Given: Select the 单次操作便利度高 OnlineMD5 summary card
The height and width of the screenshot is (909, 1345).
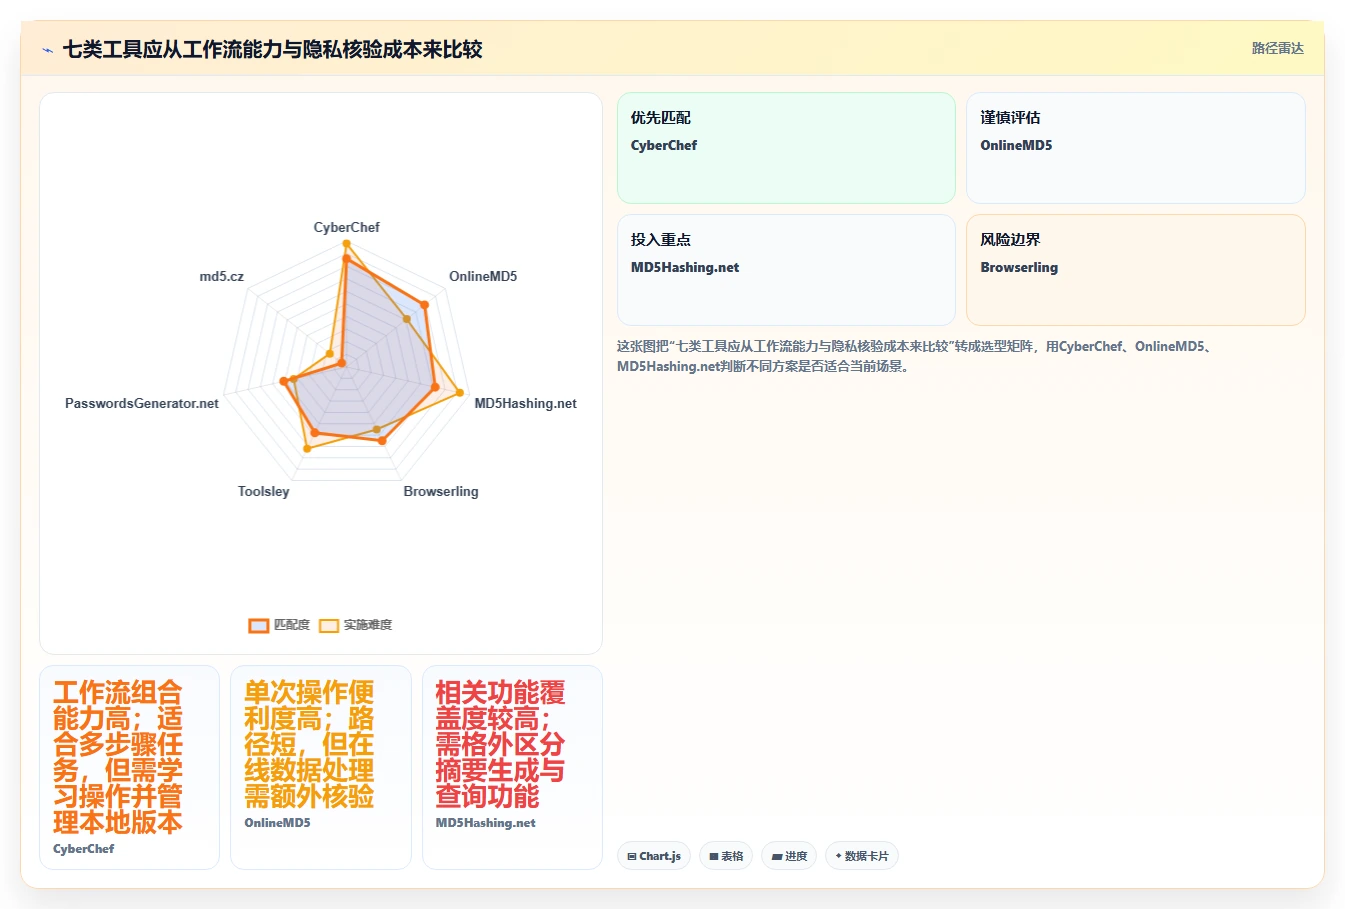Looking at the screenshot, I should click(321, 767).
